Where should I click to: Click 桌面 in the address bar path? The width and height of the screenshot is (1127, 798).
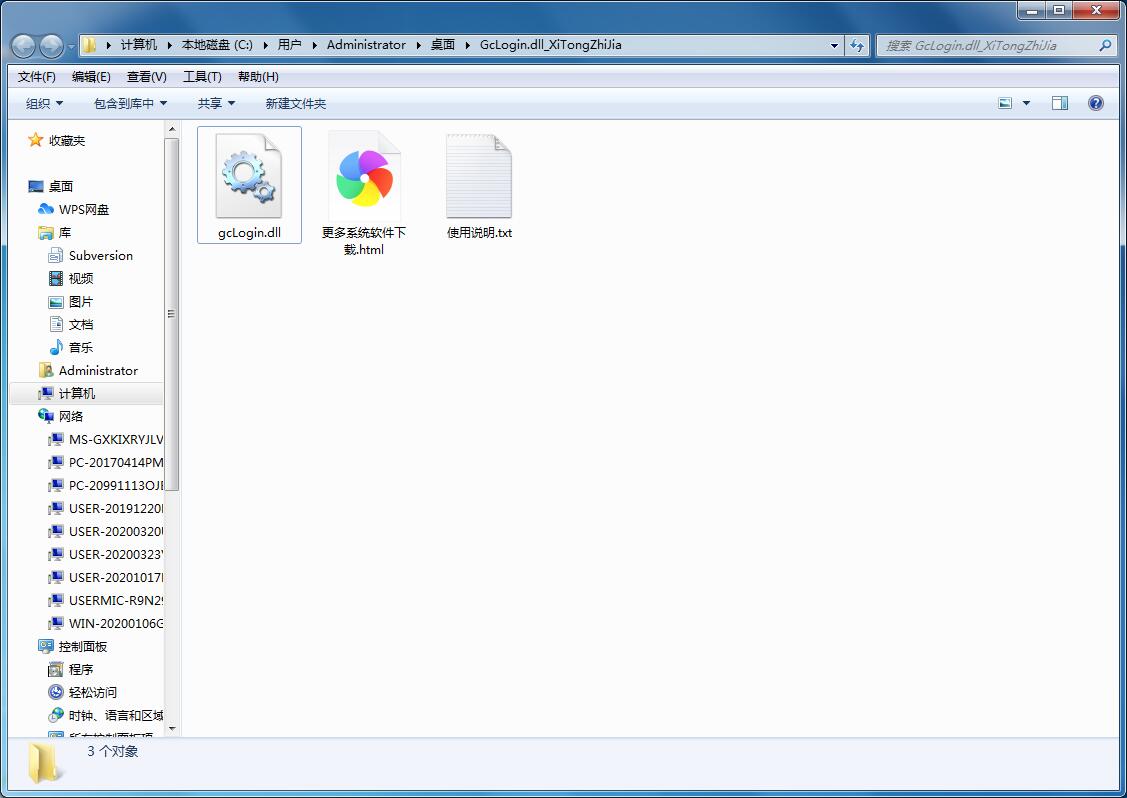[x=443, y=45]
